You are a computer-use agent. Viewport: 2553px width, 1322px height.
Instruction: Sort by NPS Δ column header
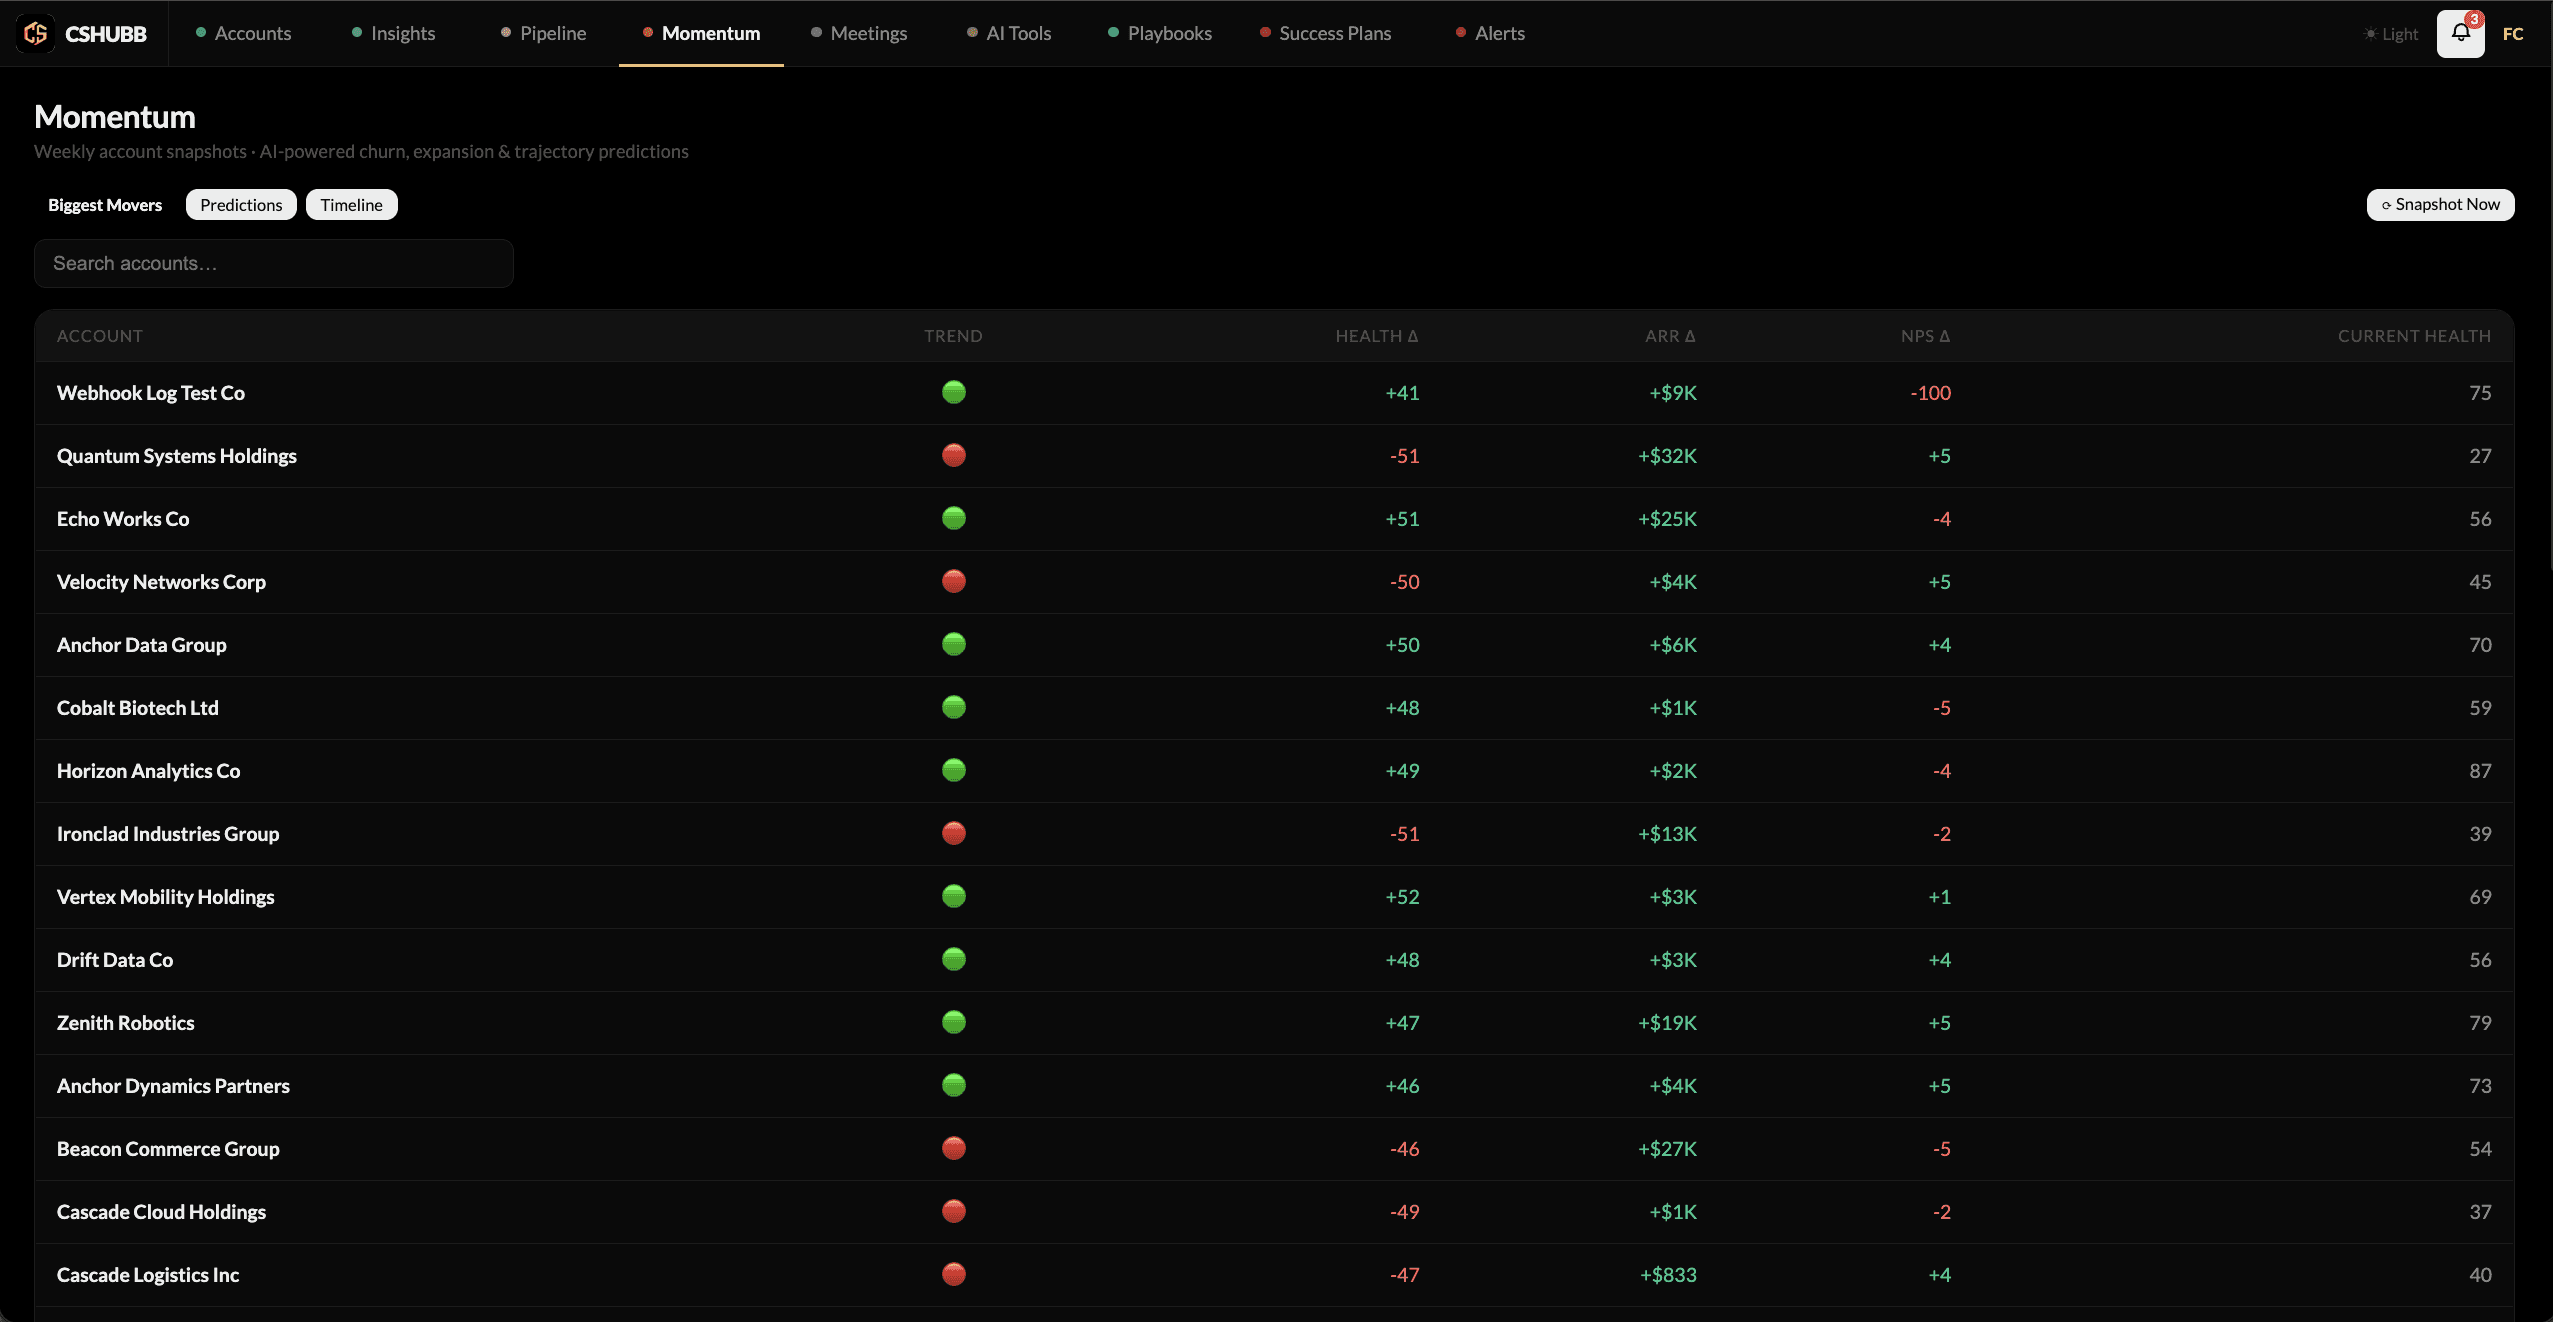click(x=1925, y=336)
